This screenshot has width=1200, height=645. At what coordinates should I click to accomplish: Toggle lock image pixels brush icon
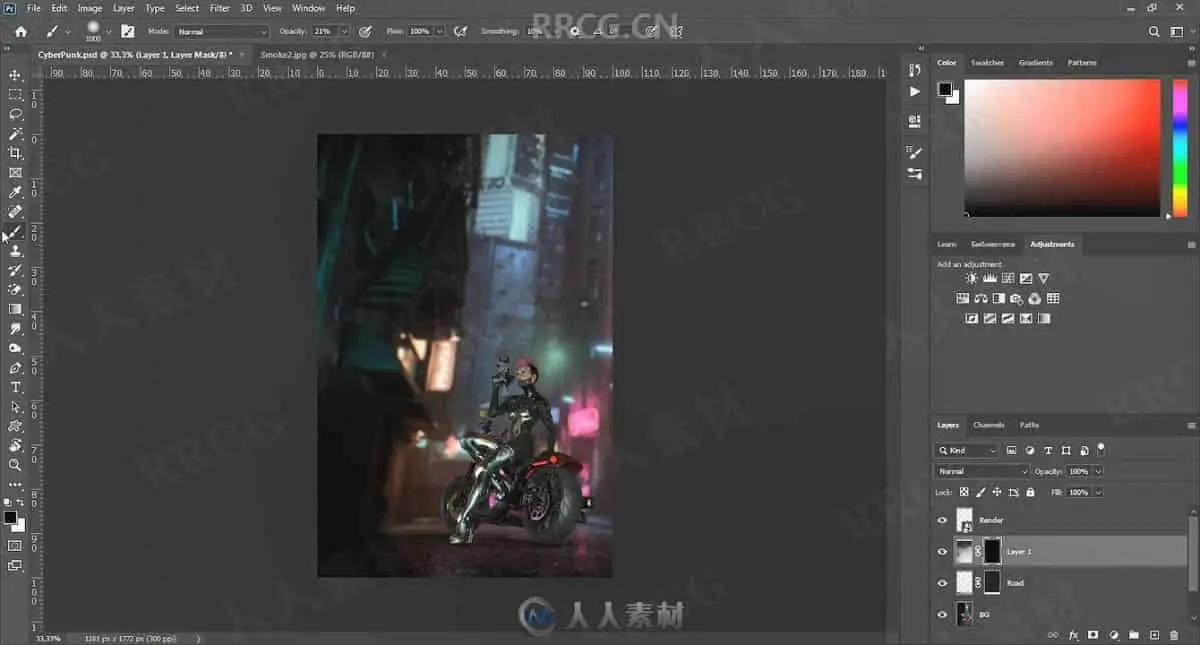(981, 492)
